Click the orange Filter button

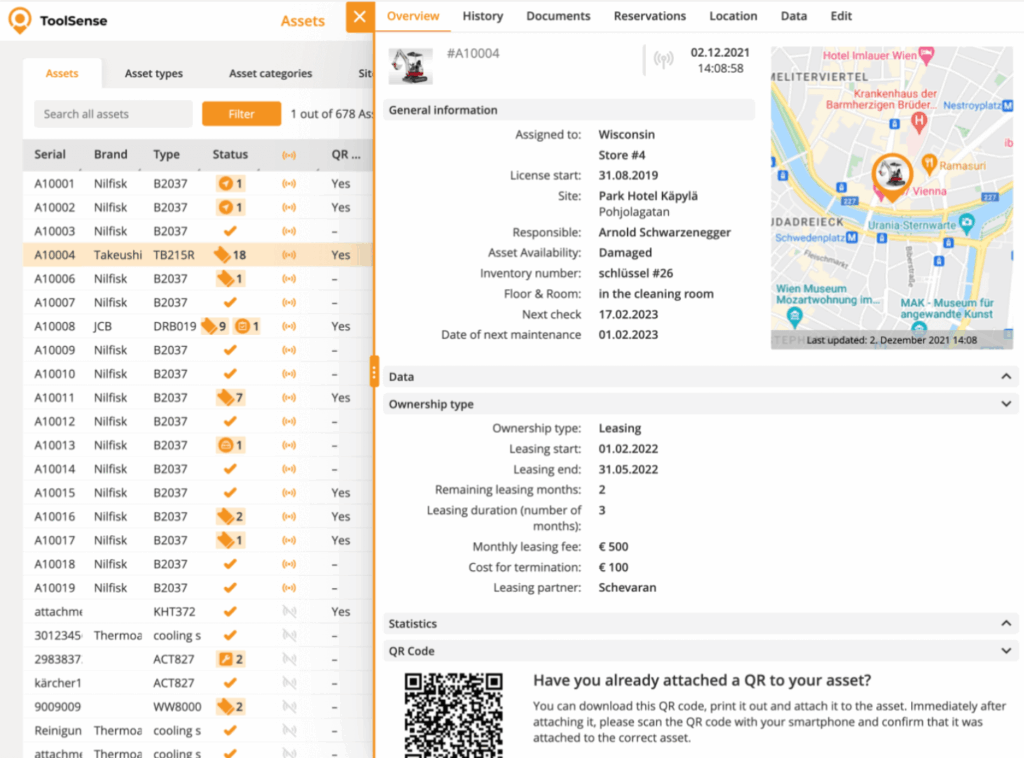241,114
